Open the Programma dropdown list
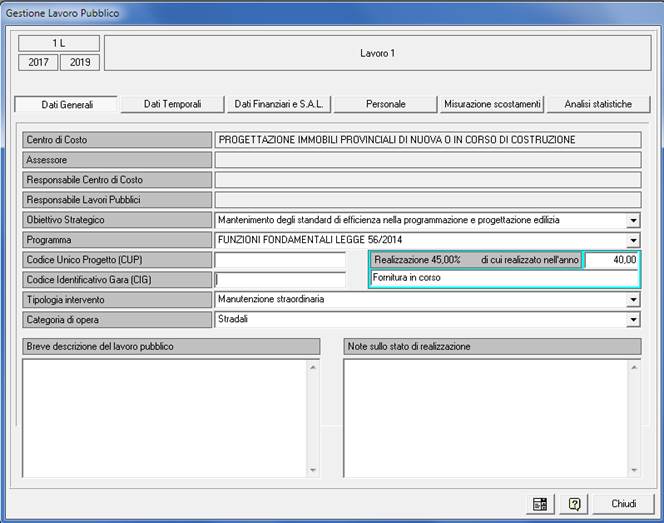Image resolution: width=664 pixels, height=523 pixels. pos(632,240)
